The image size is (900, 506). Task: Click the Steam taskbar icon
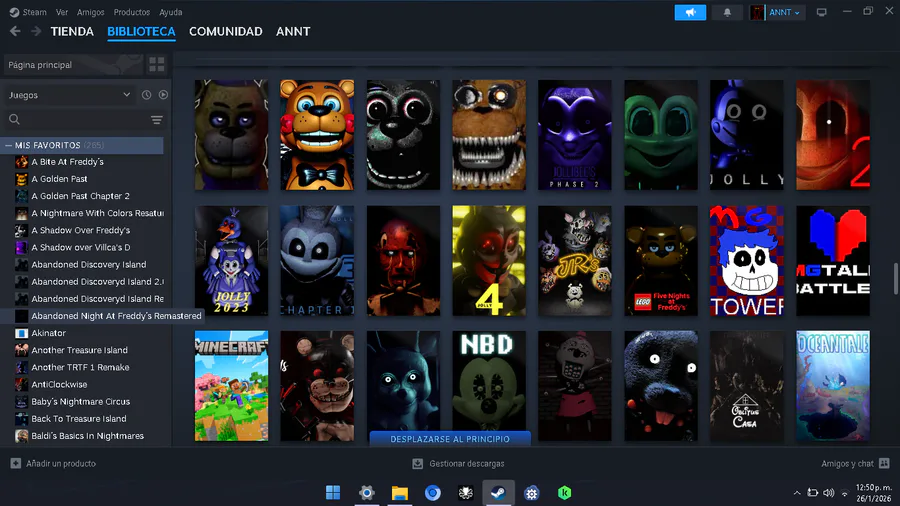(x=498, y=493)
